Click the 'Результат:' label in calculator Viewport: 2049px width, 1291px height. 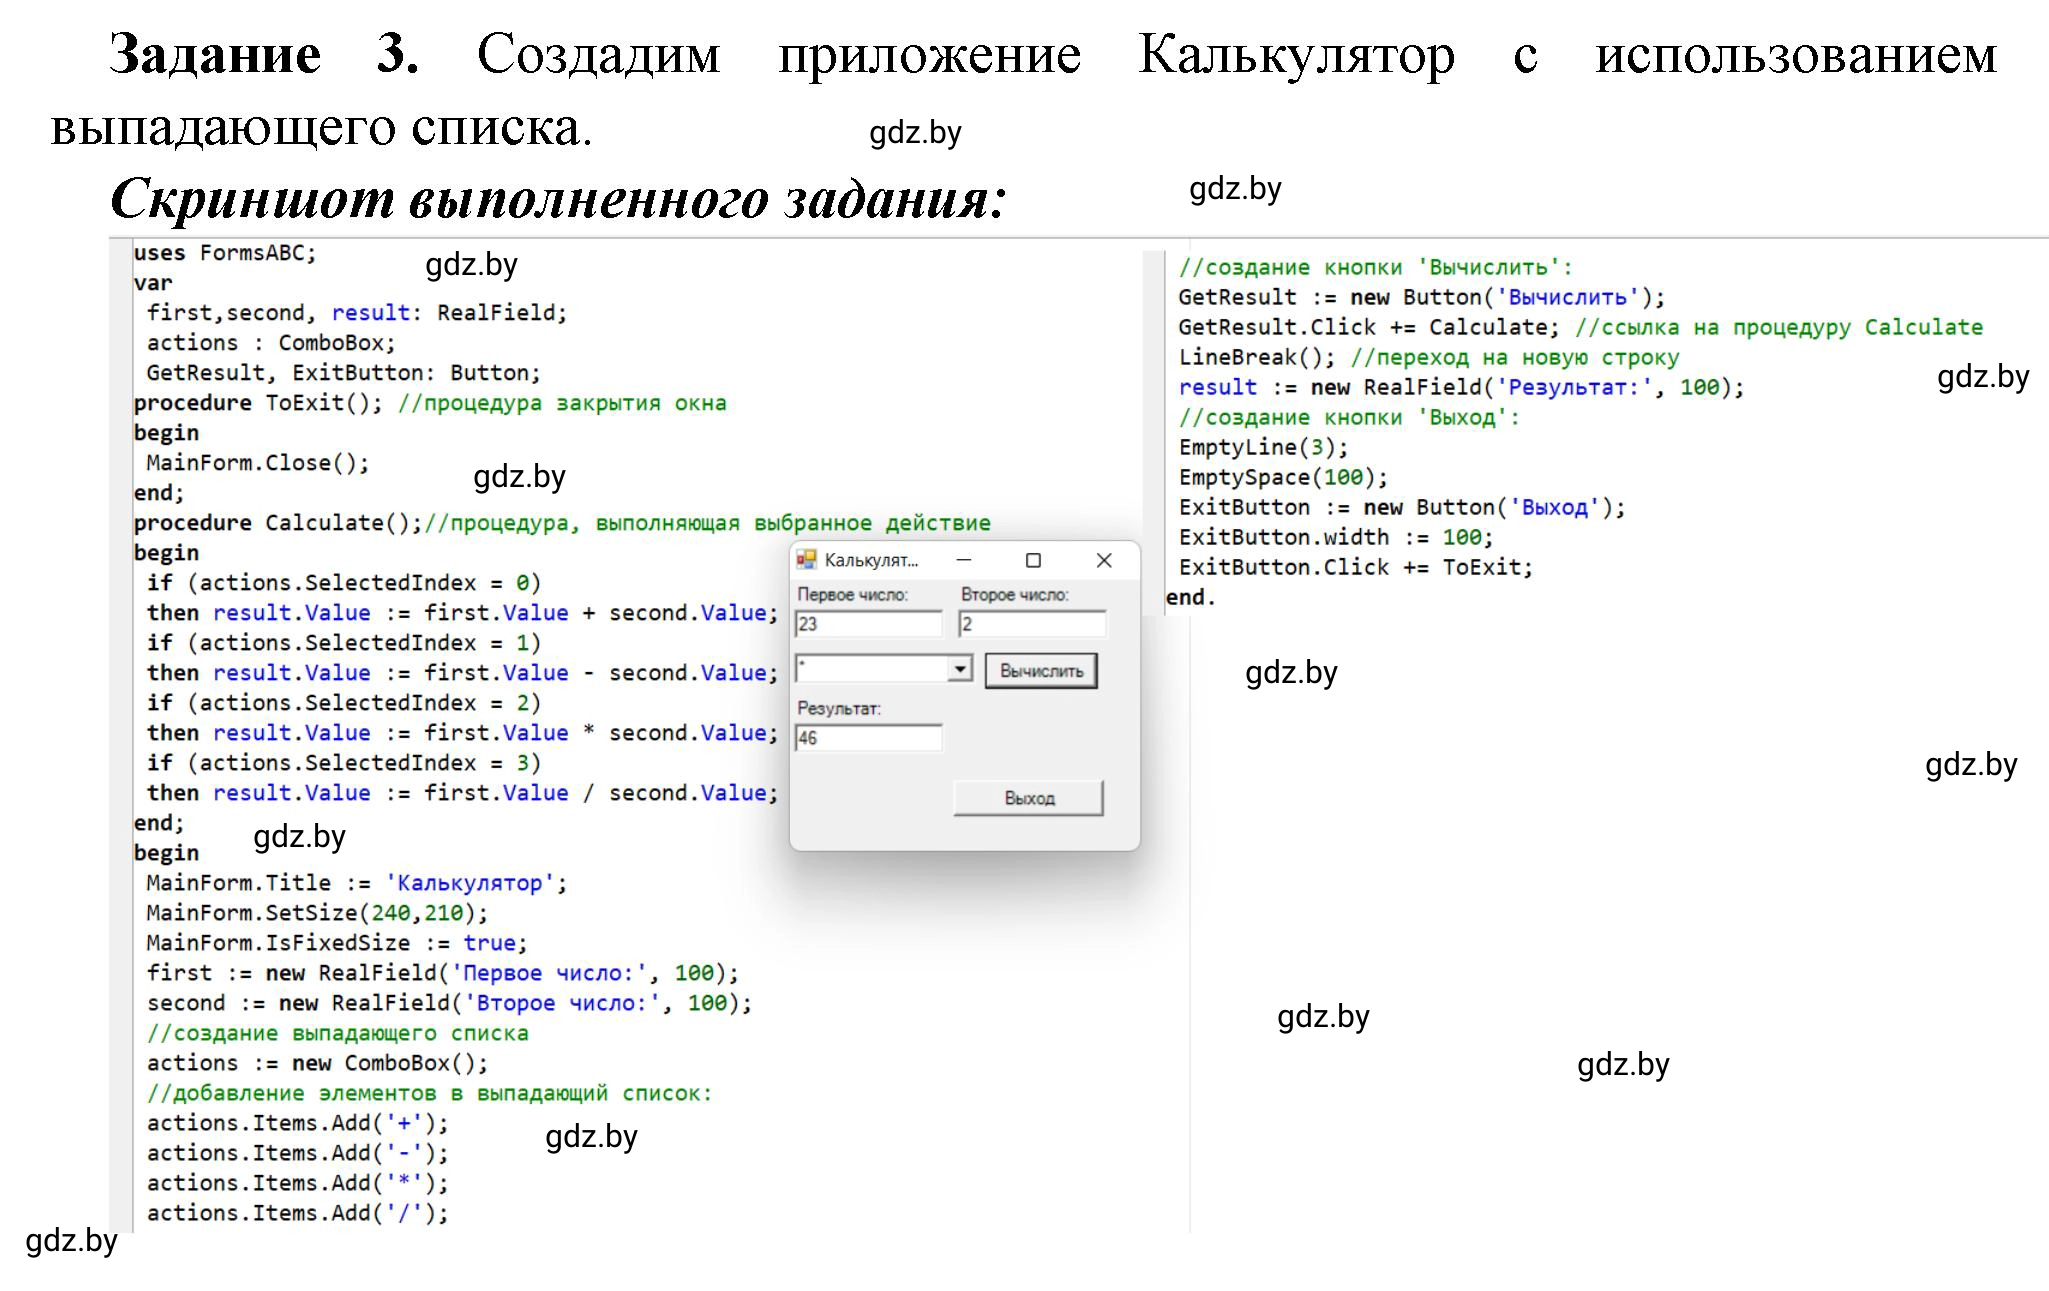coord(839,708)
